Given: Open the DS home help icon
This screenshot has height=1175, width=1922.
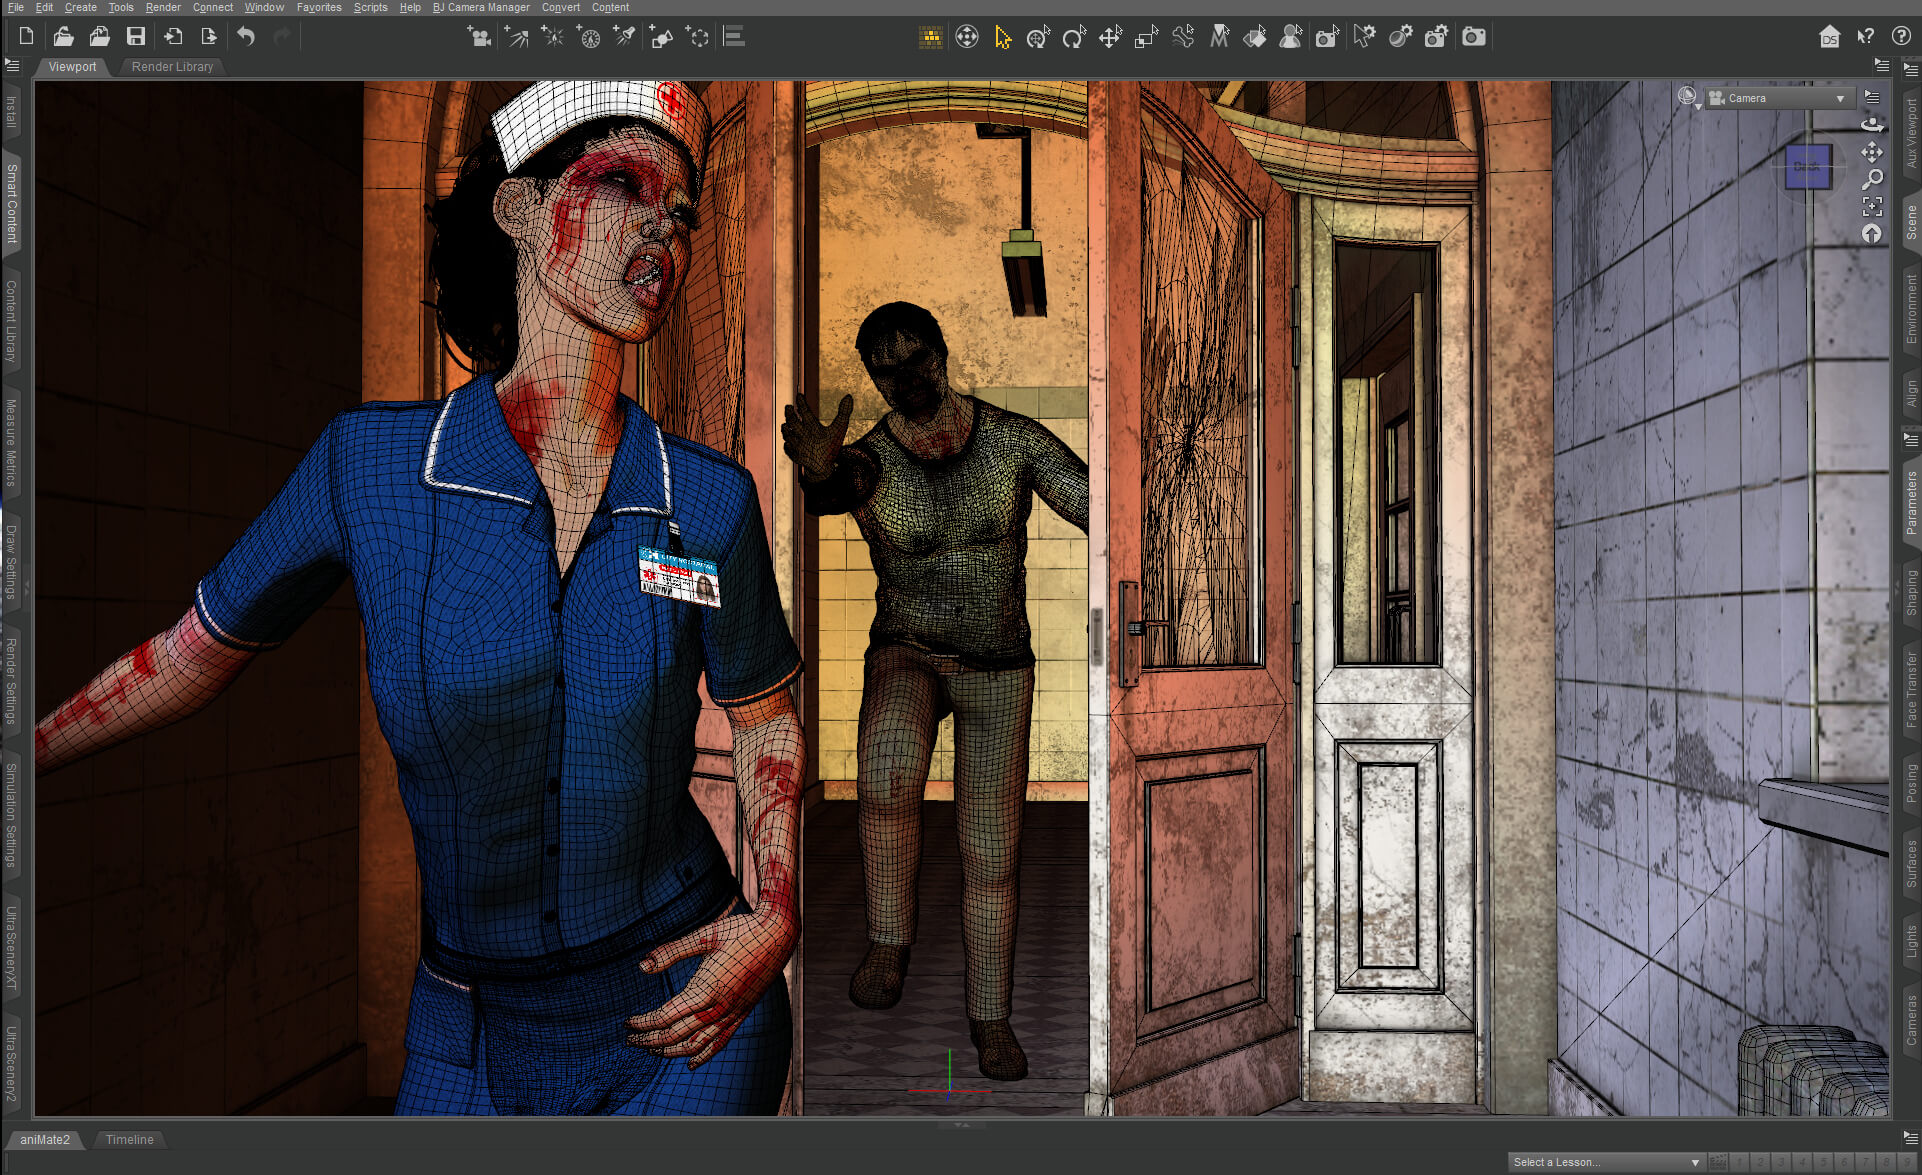Looking at the screenshot, I should (x=1829, y=37).
